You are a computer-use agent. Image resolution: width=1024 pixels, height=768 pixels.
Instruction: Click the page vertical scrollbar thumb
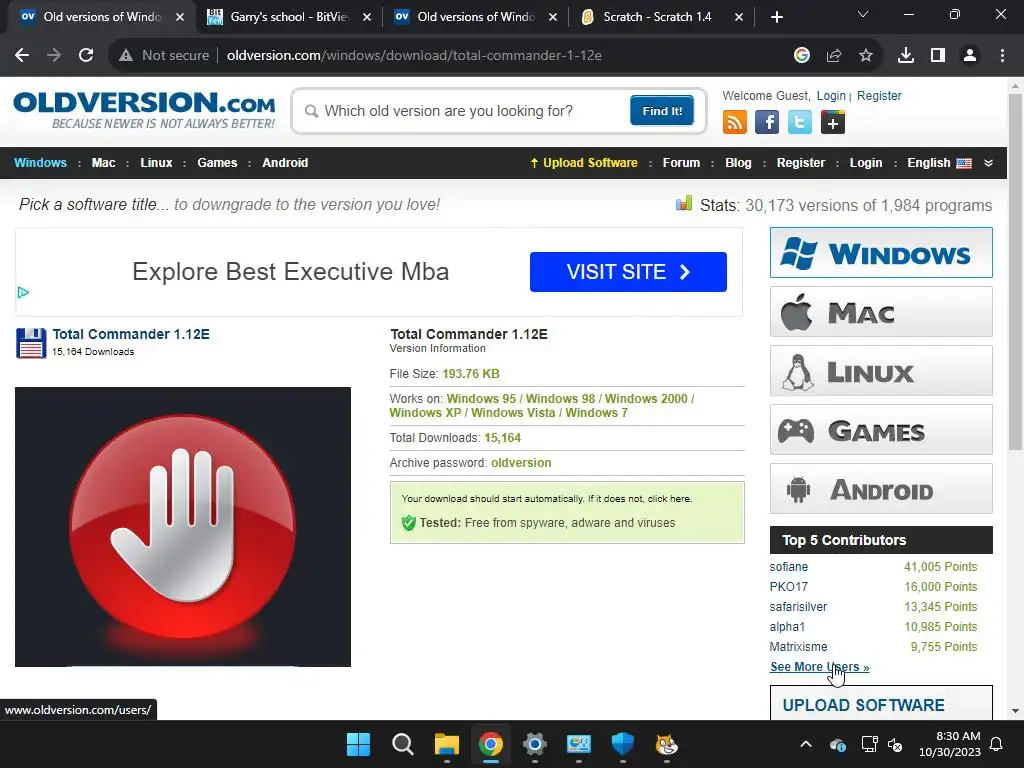pyautogui.click(x=1015, y=271)
